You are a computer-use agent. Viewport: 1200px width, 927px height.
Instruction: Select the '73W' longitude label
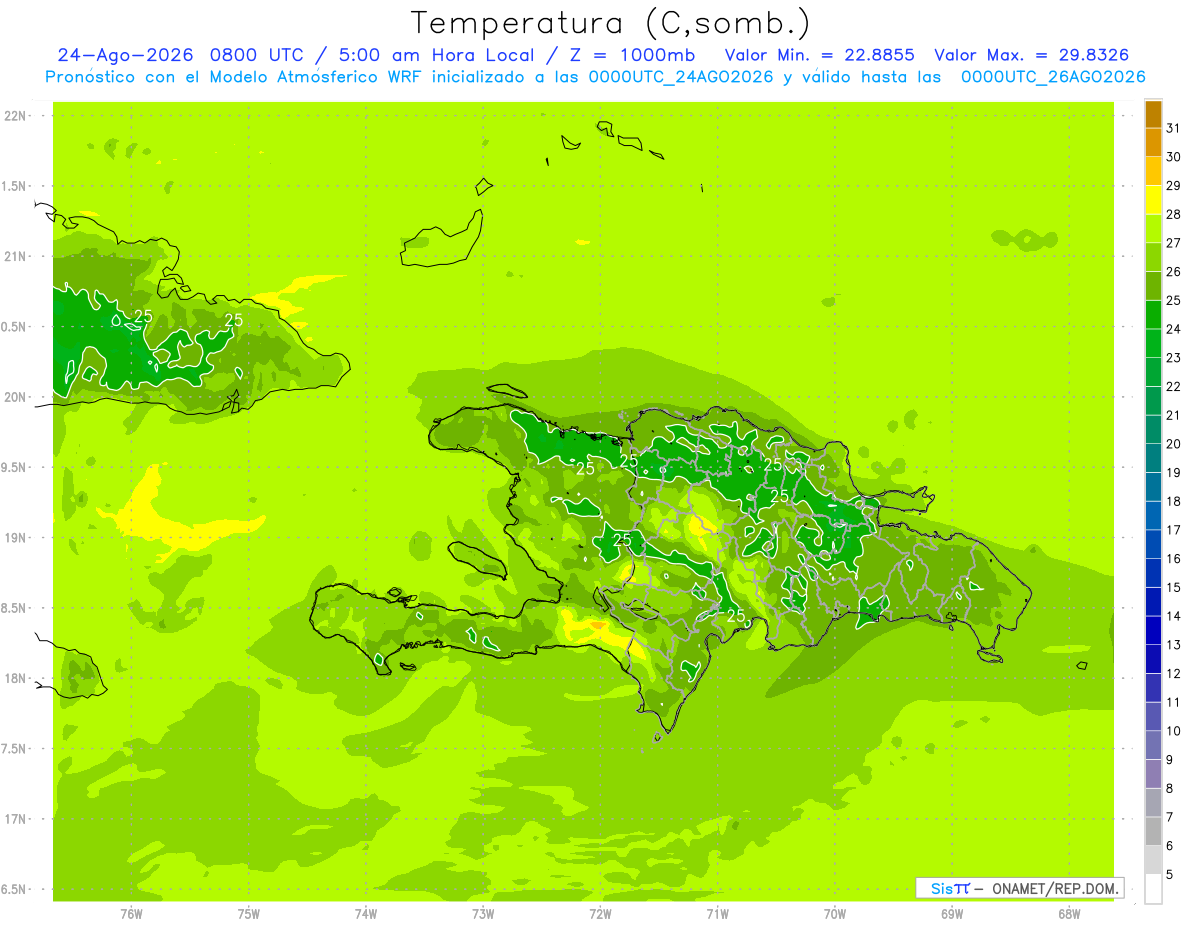coord(483,914)
